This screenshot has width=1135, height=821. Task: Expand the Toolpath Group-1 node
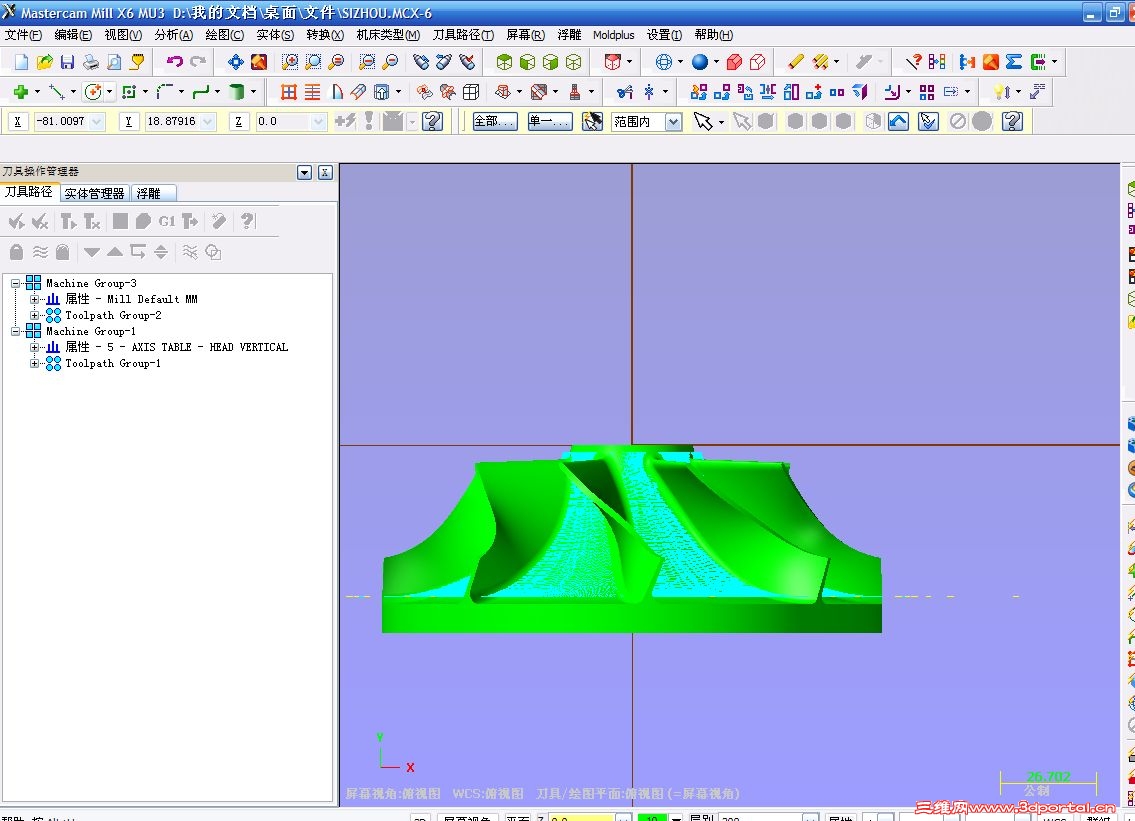coord(34,363)
